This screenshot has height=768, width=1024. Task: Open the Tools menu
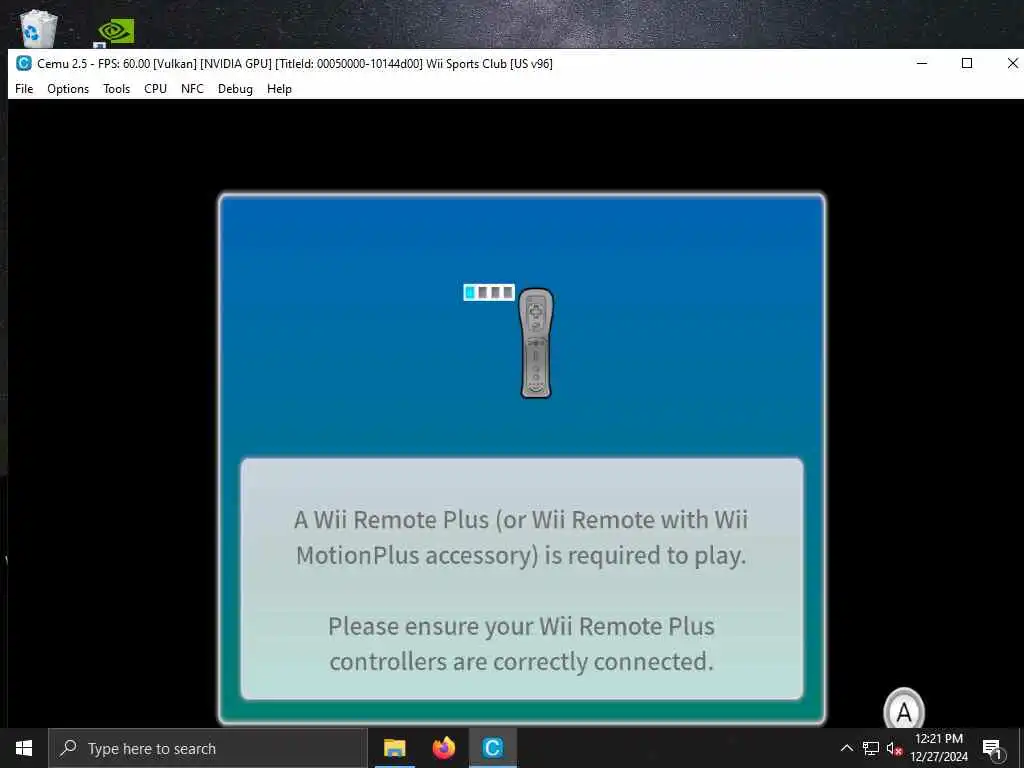pyautogui.click(x=116, y=89)
